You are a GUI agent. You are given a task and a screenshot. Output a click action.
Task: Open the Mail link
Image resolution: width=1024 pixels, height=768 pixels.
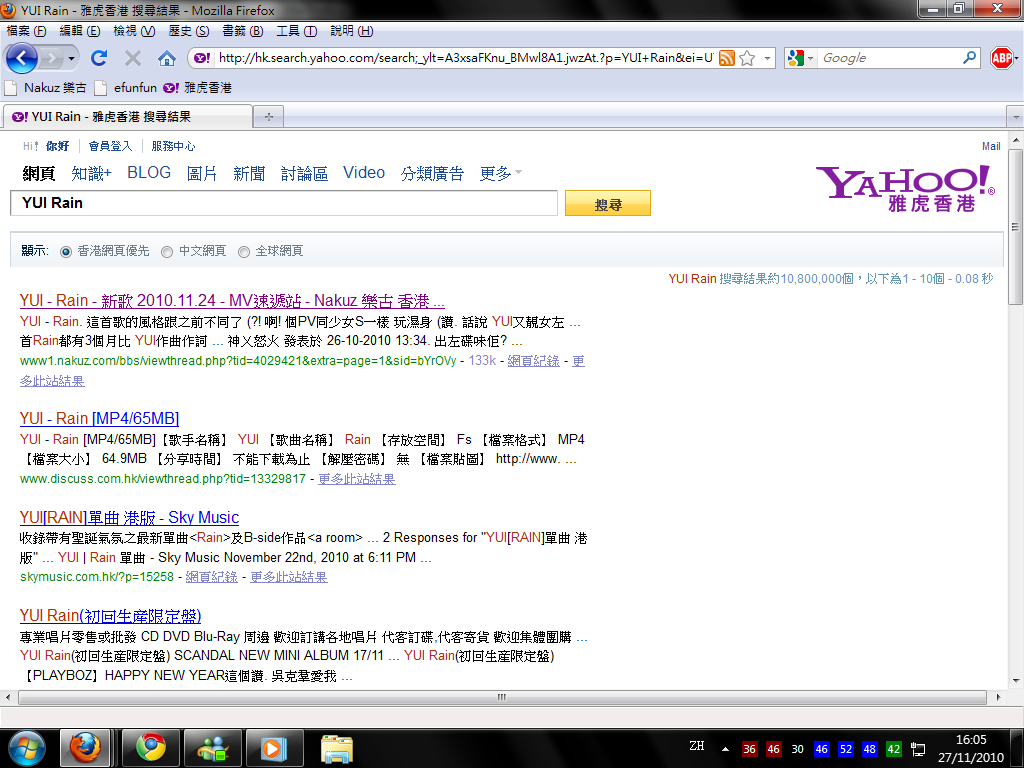[x=991, y=146]
